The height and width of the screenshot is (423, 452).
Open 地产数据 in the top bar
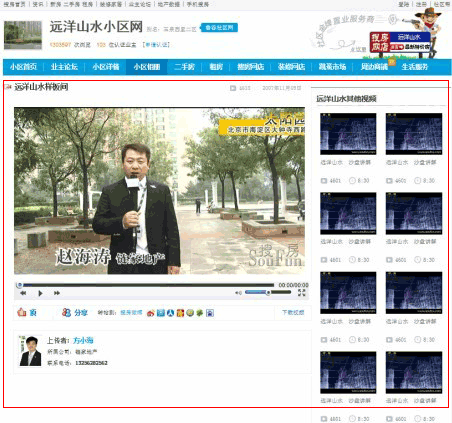(x=169, y=4)
